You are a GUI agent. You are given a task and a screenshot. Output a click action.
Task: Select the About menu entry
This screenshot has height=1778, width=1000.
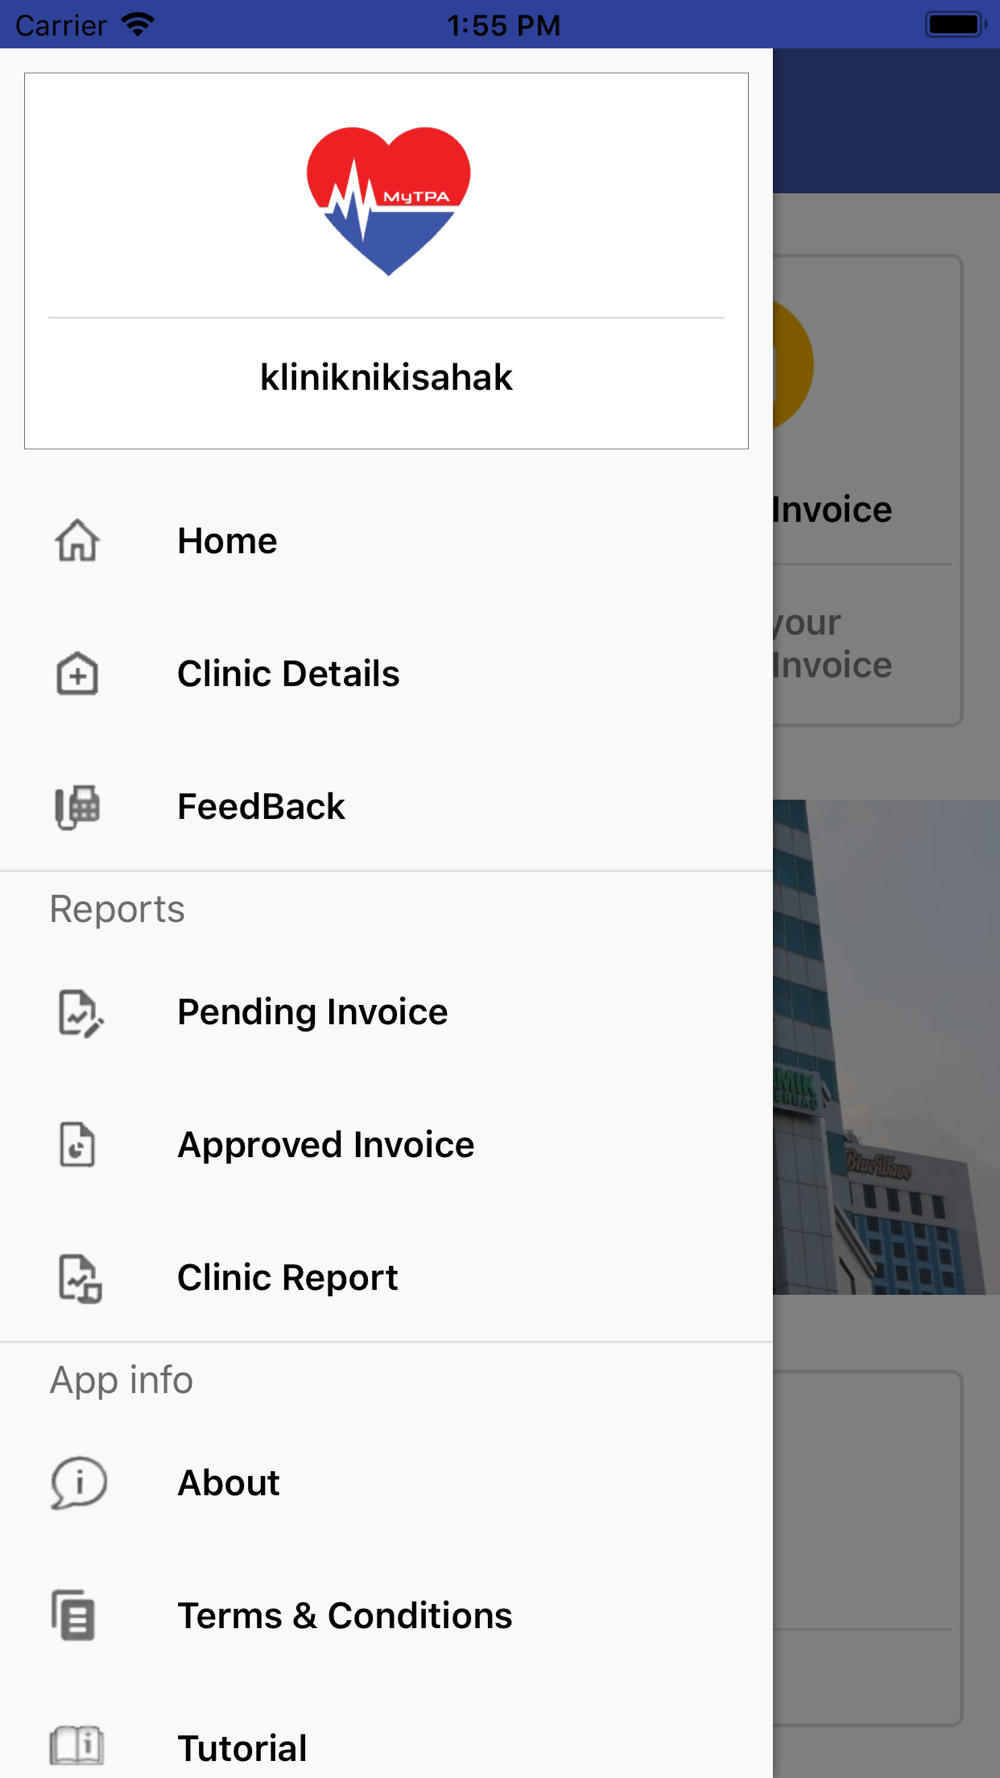(x=386, y=1483)
